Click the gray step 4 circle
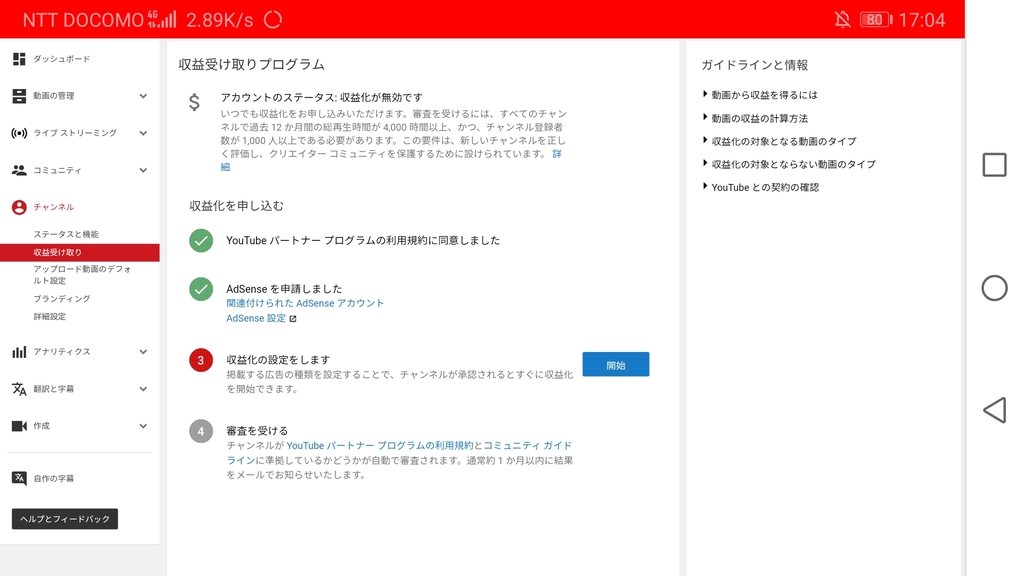The width and height of the screenshot is (1024, 576). [x=201, y=431]
